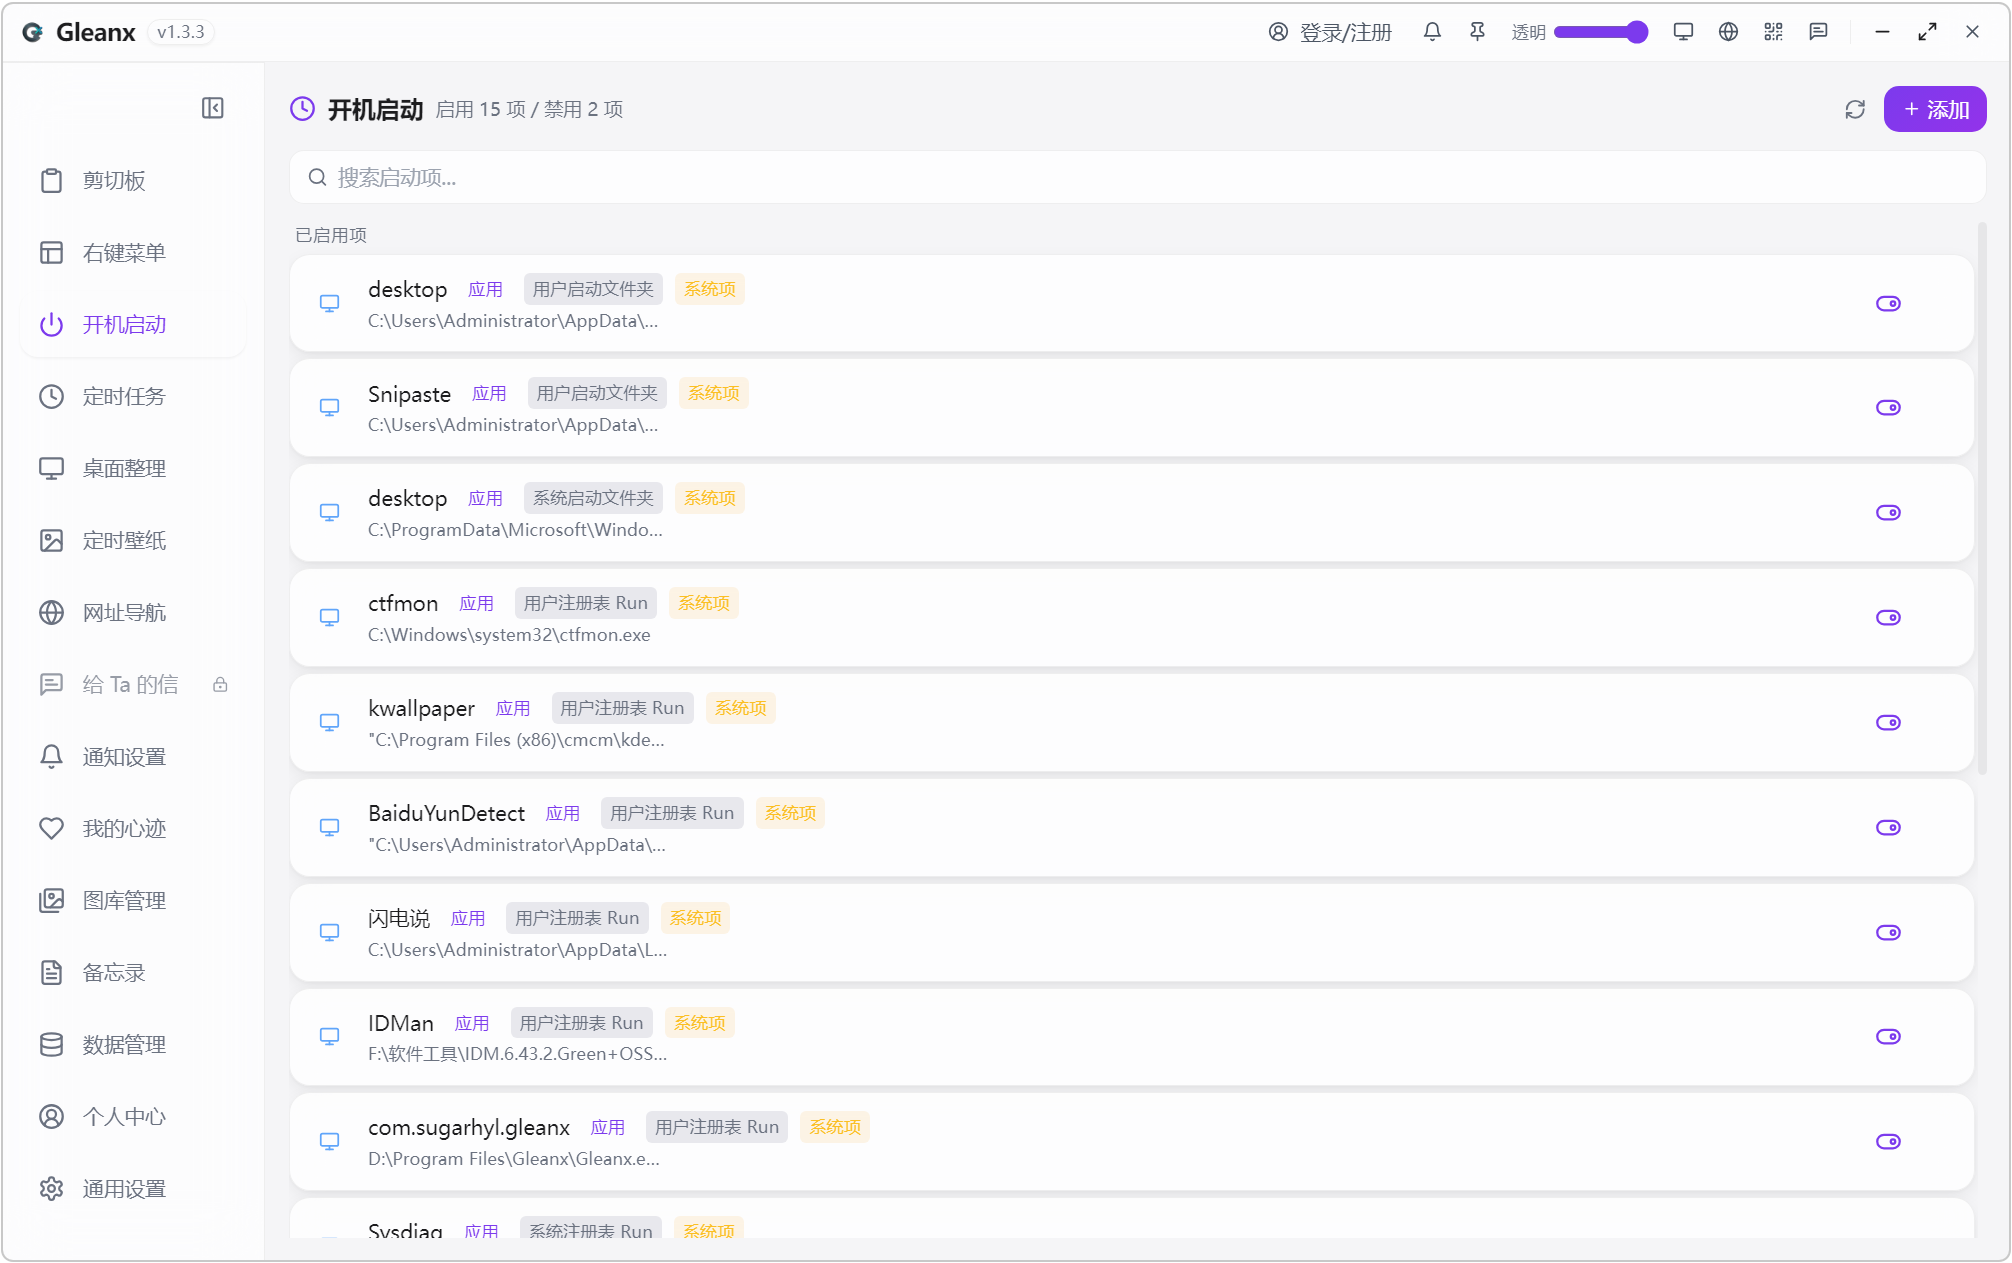Go to 我的心迹
Viewport: 2012px width, 1263px height.
click(x=134, y=829)
